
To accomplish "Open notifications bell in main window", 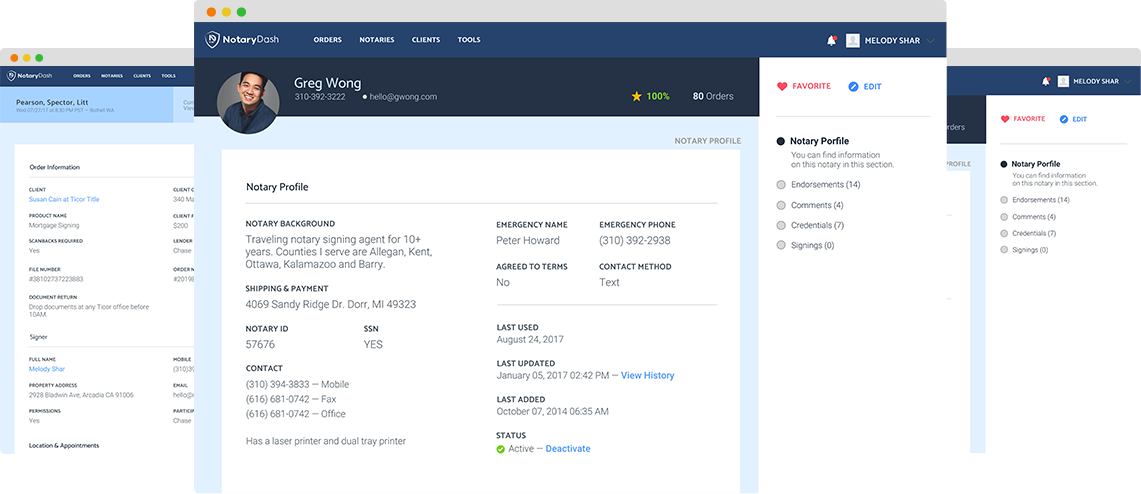I will (831, 41).
